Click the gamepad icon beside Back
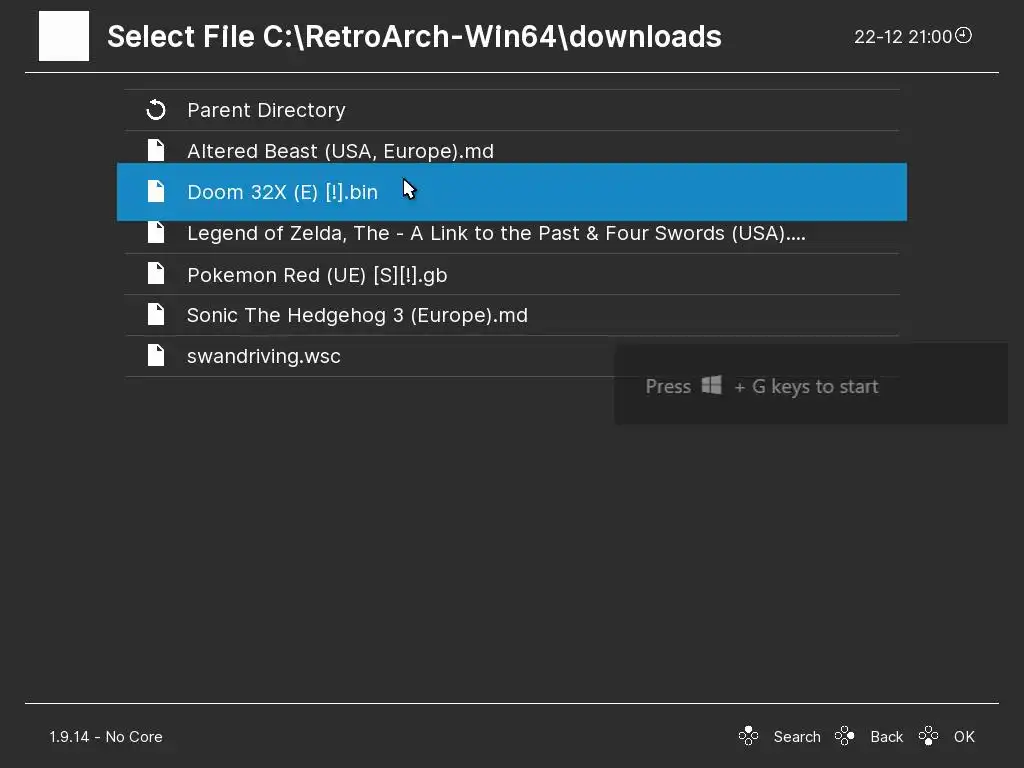 pos(845,737)
